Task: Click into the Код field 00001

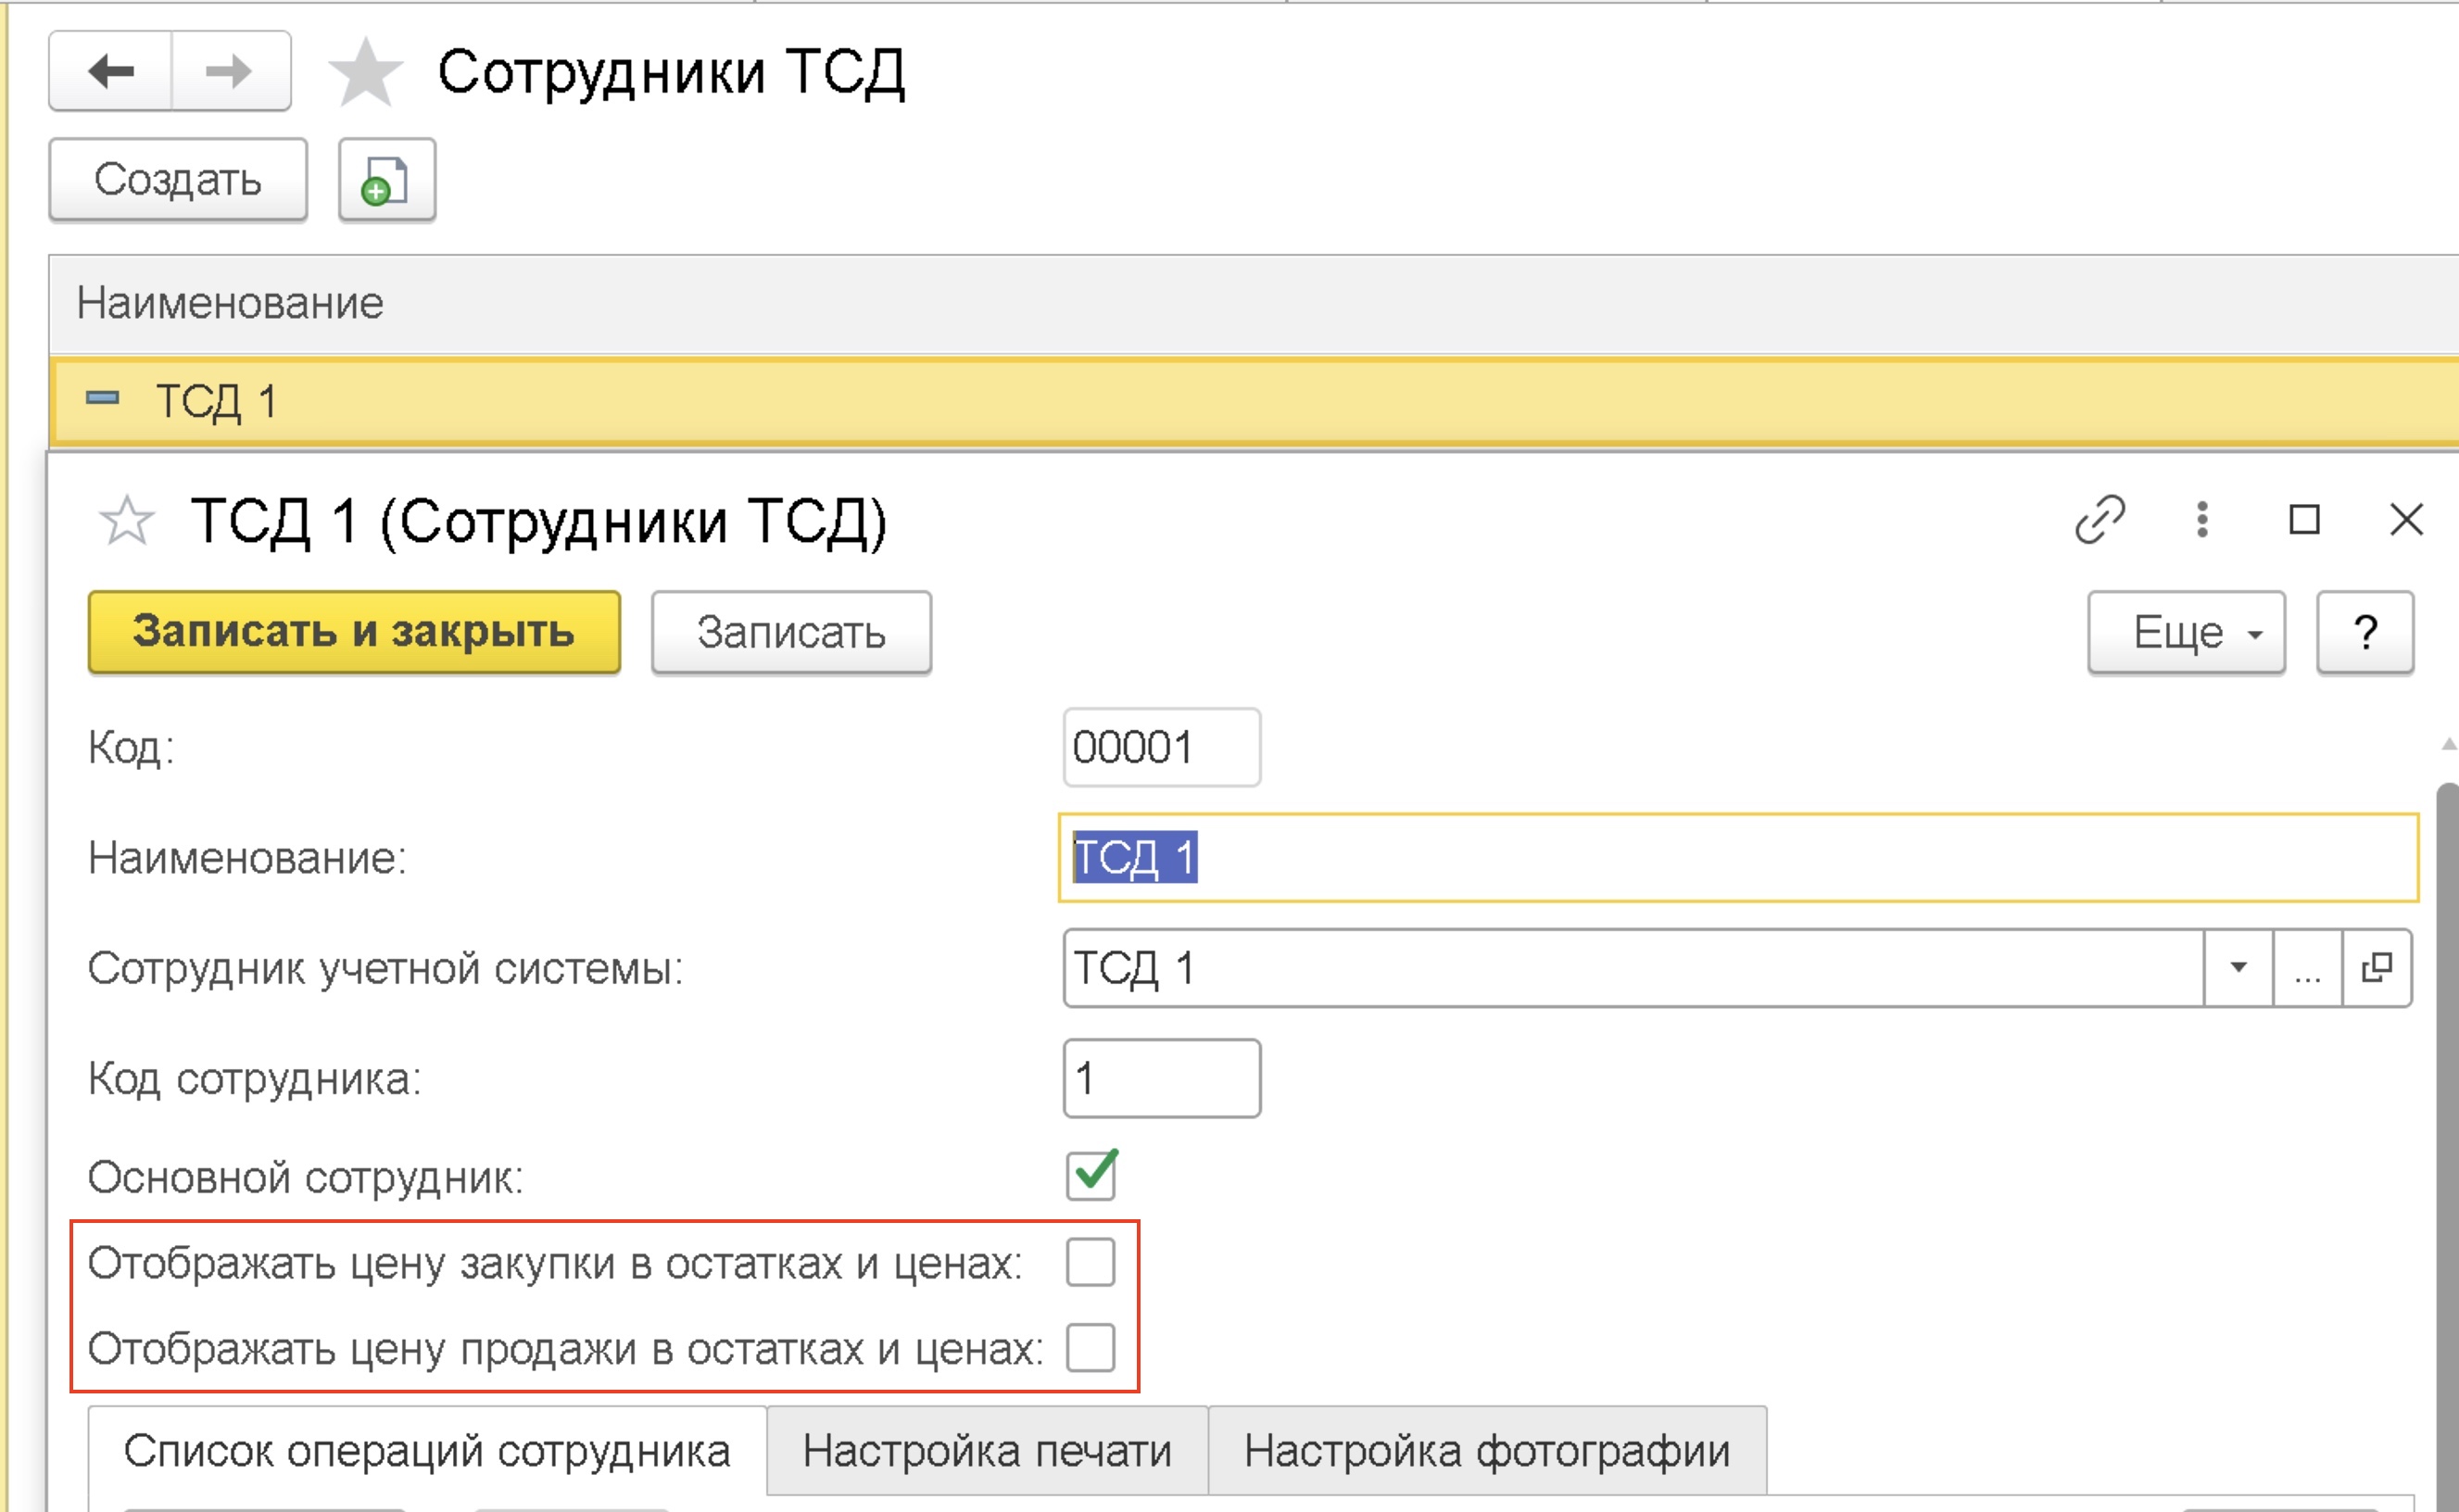Action: 1161,747
